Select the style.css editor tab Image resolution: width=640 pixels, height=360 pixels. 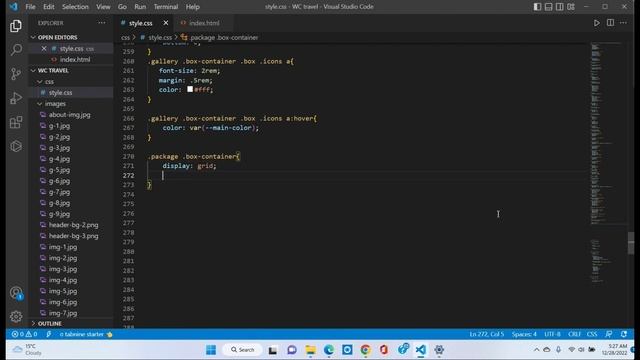click(140, 23)
